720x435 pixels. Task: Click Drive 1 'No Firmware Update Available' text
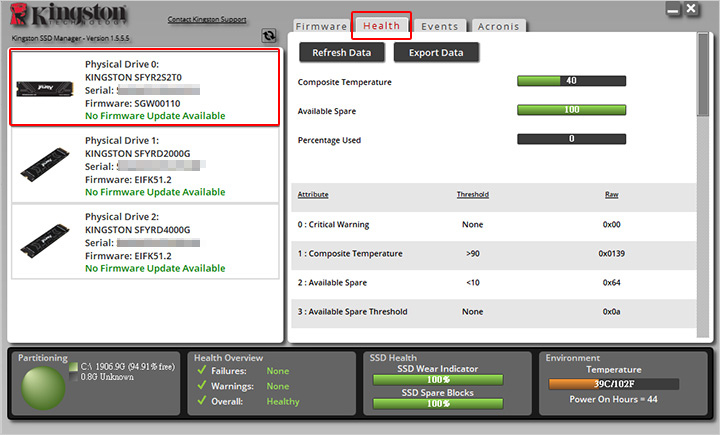click(x=155, y=192)
